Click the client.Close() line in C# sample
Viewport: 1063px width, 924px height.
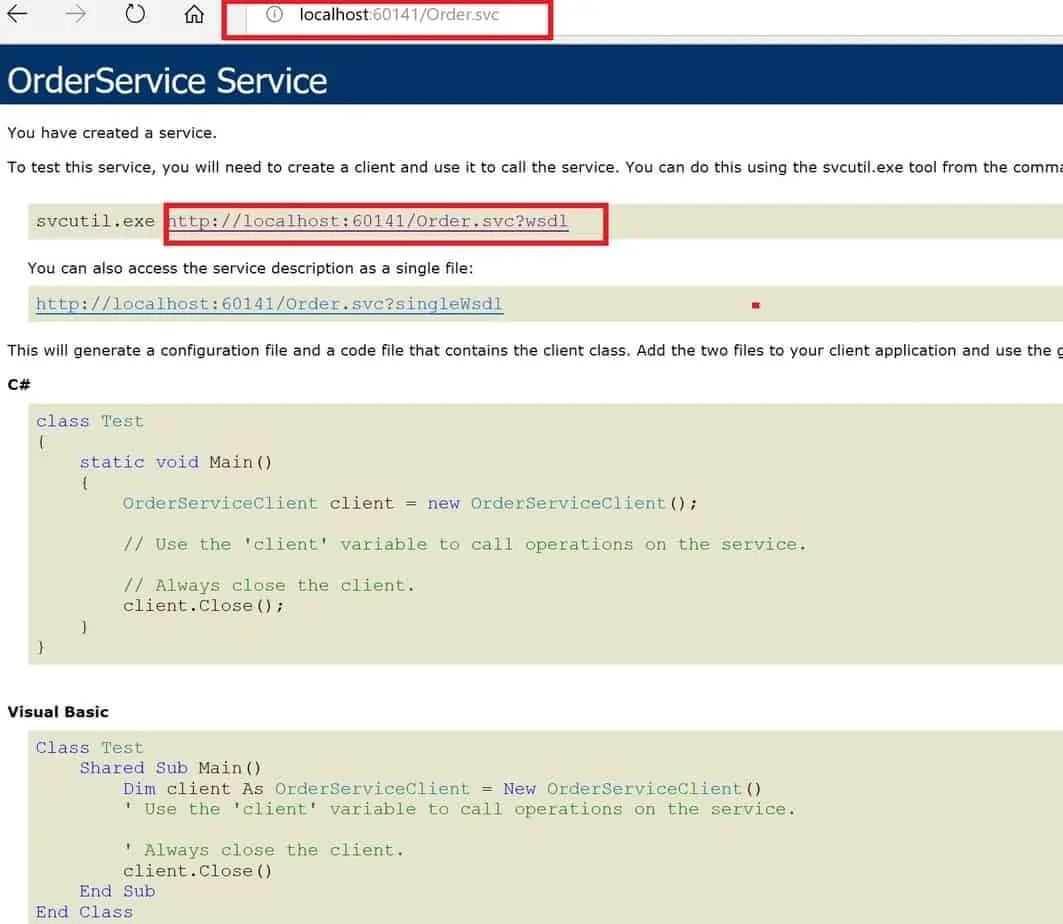coord(204,605)
